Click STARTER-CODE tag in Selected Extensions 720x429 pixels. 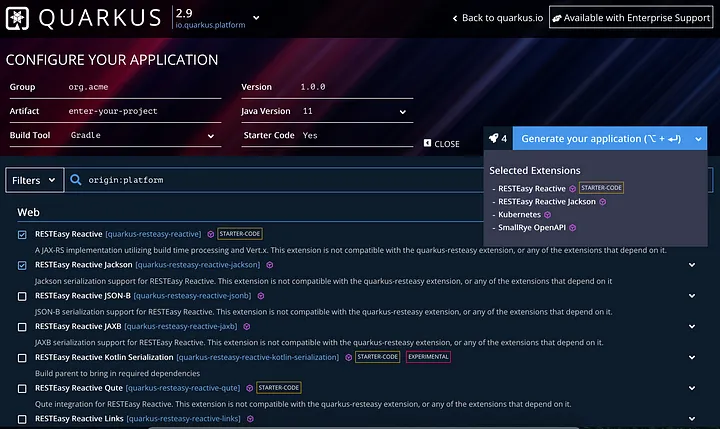coord(602,188)
